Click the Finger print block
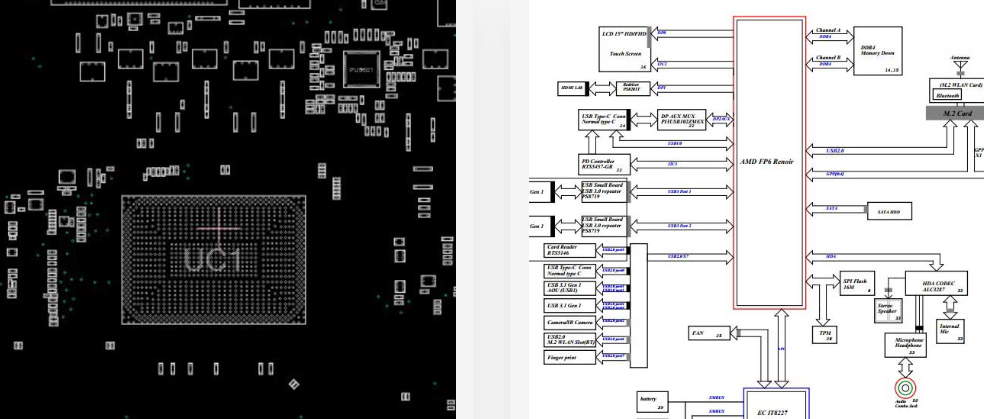 [x=569, y=358]
